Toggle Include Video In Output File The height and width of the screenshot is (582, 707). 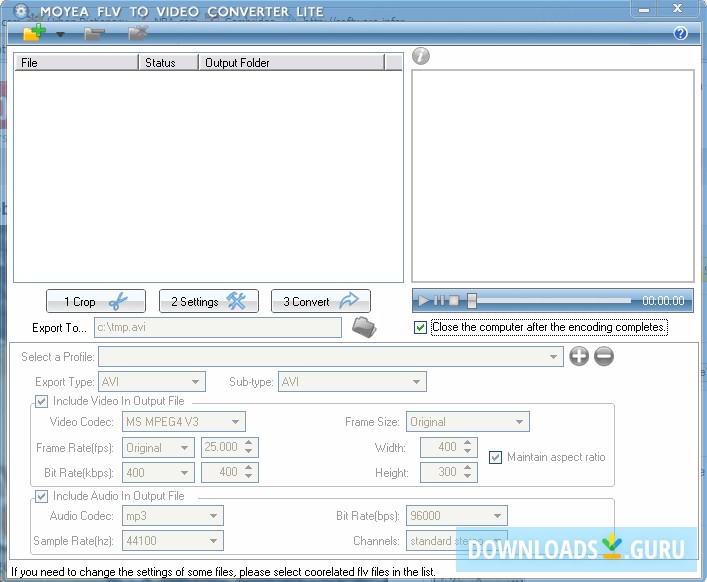click(41, 401)
